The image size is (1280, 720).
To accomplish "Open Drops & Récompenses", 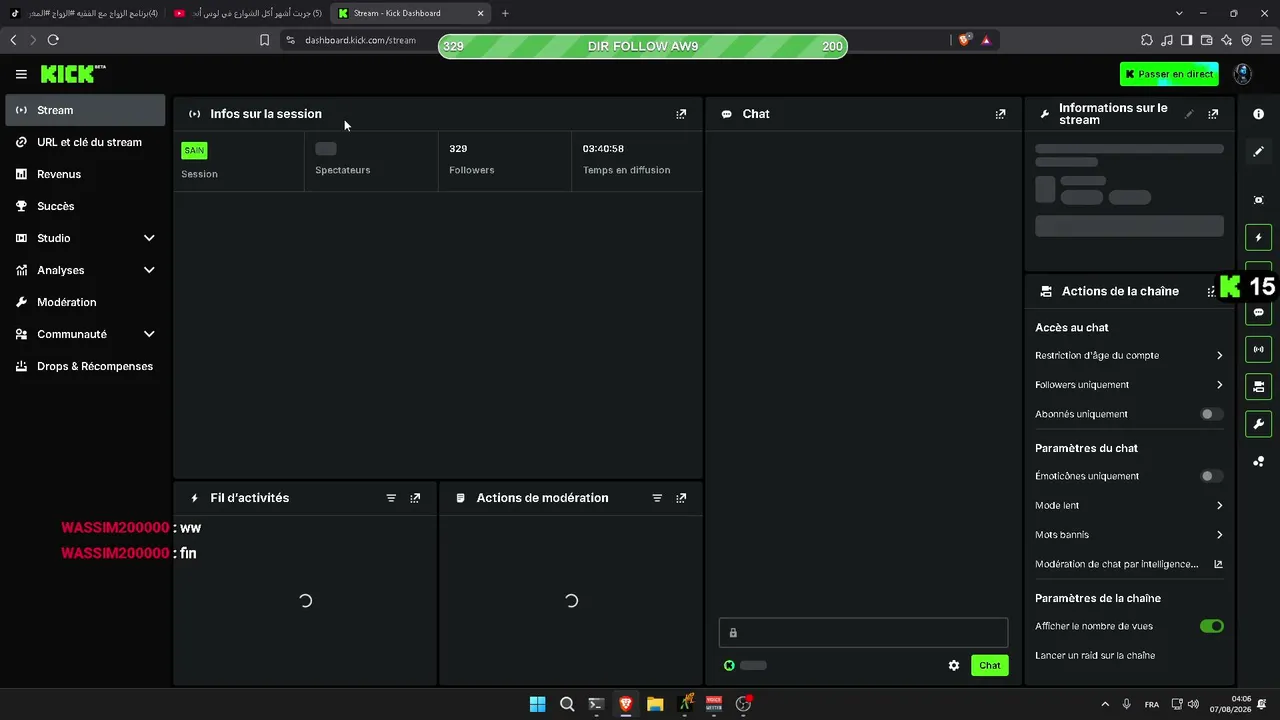I will pyautogui.click(x=85, y=366).
